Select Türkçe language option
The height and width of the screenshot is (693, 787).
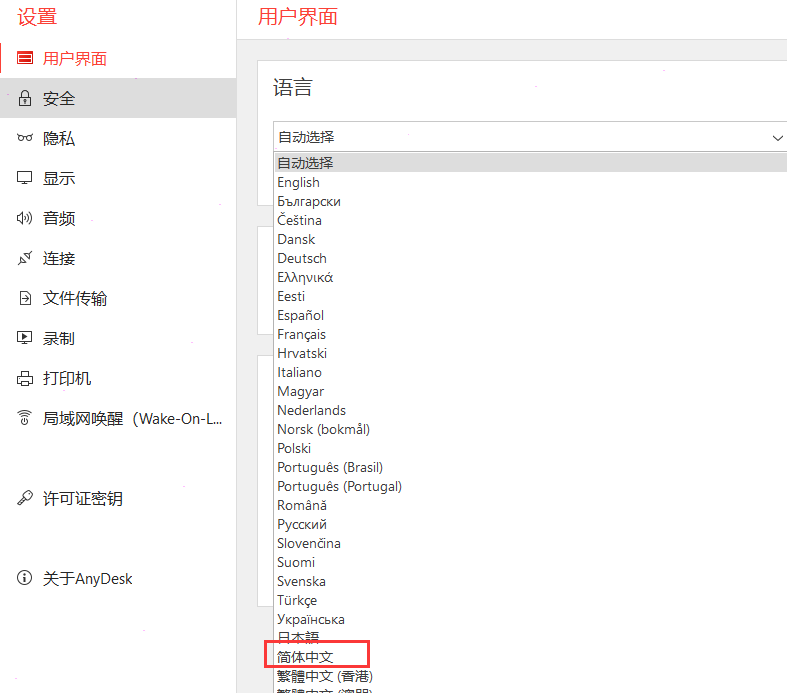531,600
